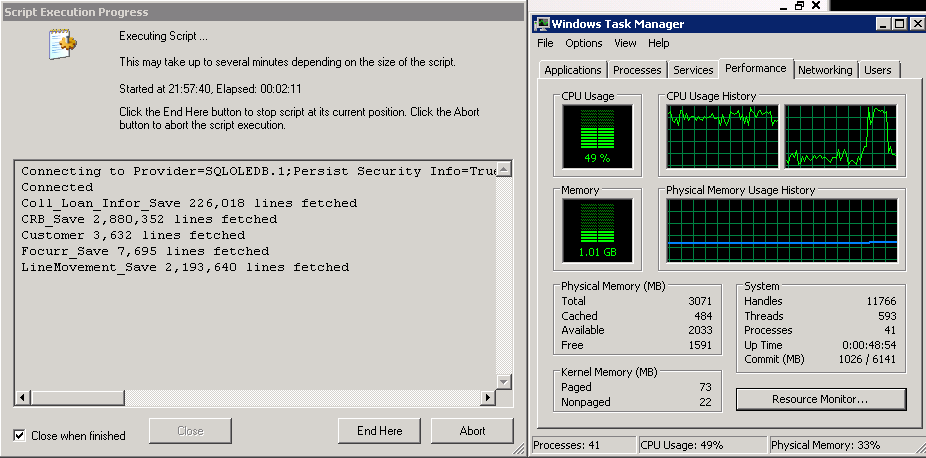The height and width of the screenshot is (458, 926).
Task: Click the End Here button
Action: [x=379, y=431]
